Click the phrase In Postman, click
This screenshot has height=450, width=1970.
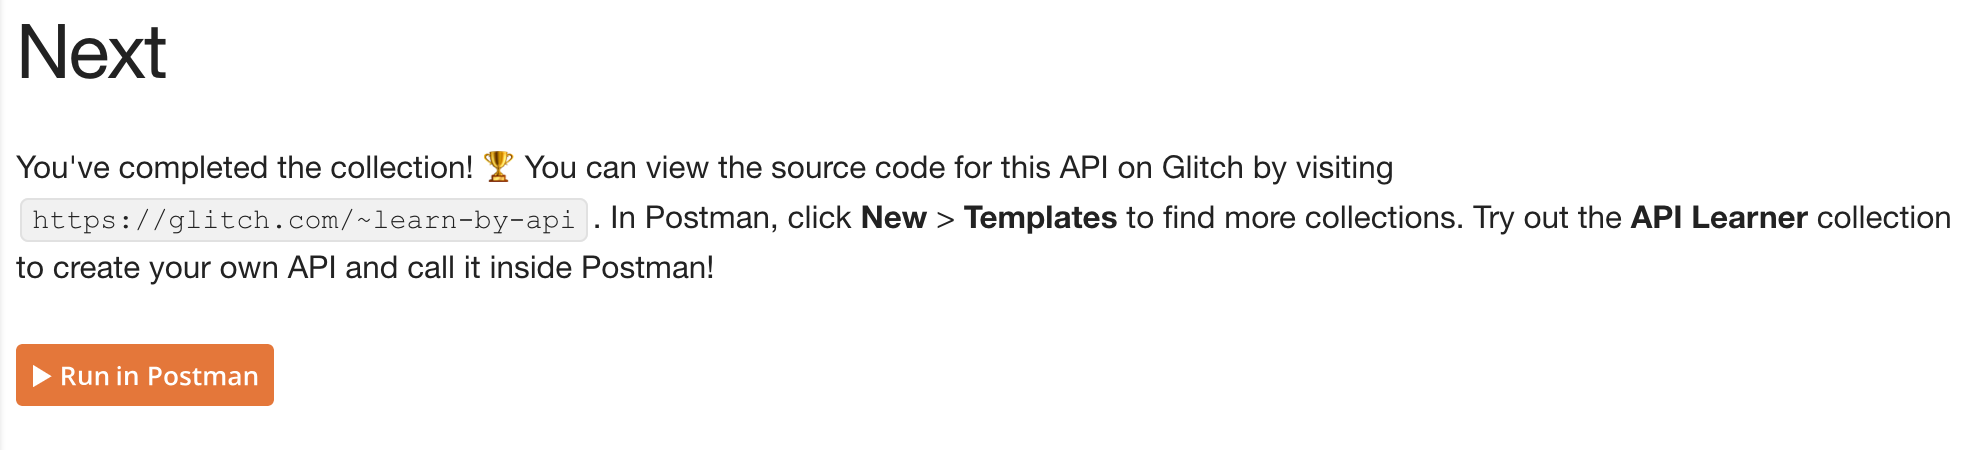click(x=731, y=217)
